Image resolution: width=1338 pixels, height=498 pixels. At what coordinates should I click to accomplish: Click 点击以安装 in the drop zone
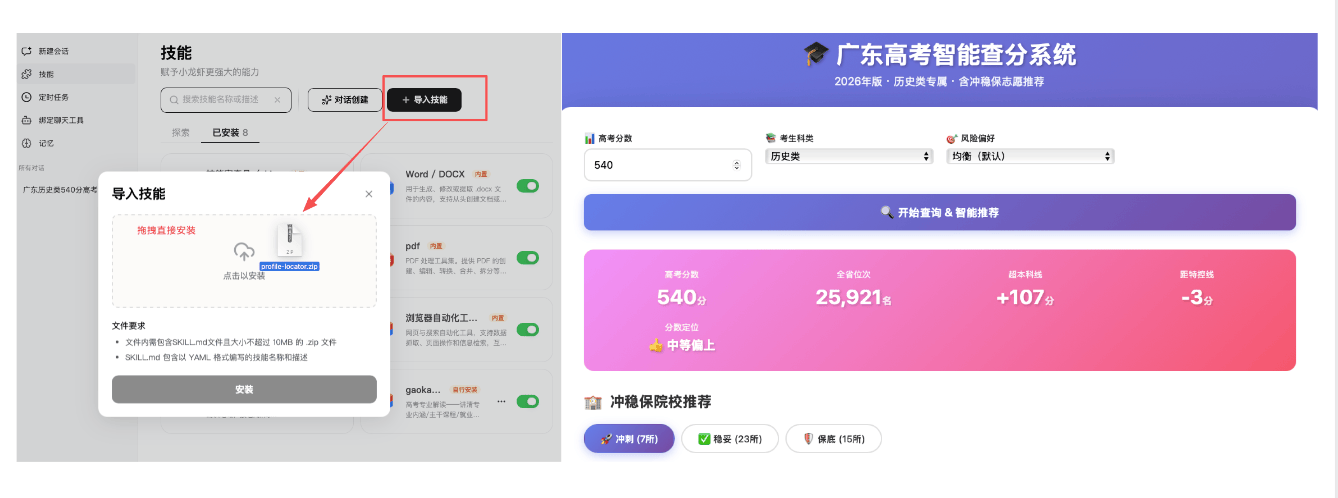pos(244,275)
